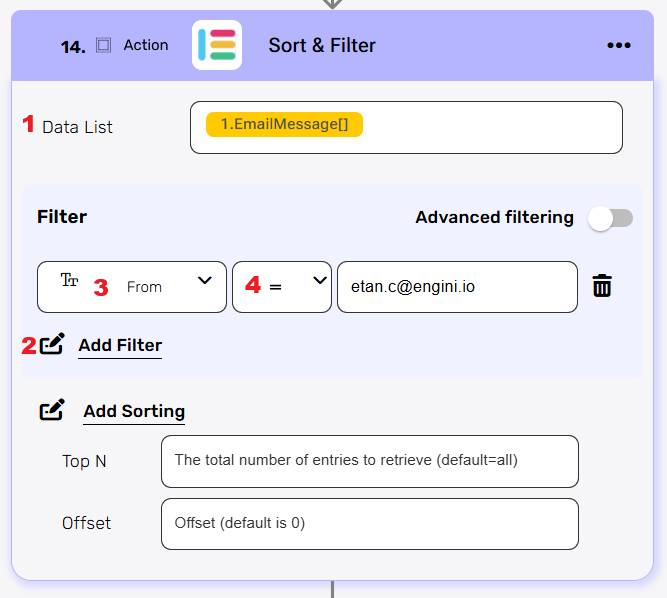
Task: Open the equals operator dropdown
Action: (x=281, y=287)
